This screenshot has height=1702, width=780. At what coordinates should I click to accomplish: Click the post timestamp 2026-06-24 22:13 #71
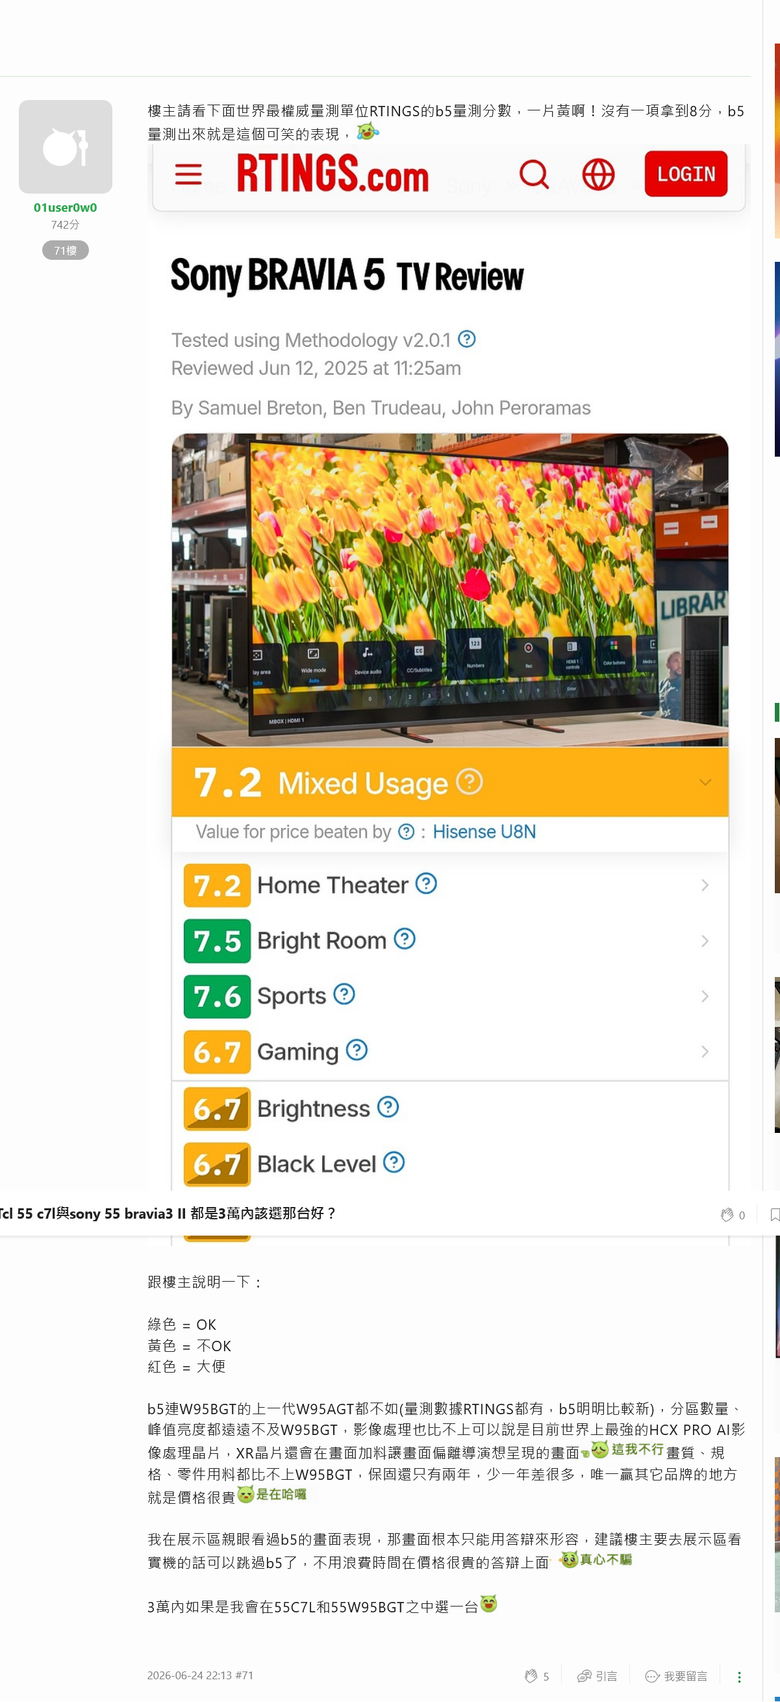tap(200, 1675)
